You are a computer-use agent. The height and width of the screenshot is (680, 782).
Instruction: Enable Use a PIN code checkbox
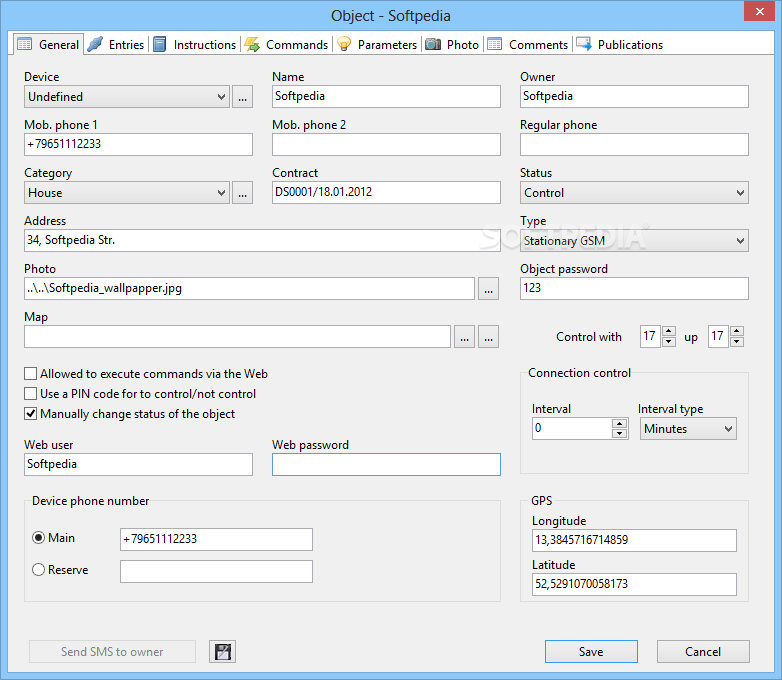(x=30, y=394)
